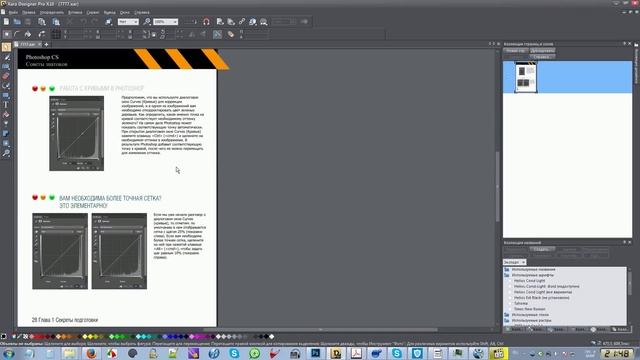Click the Copy toolbar icon

click(42, 22)
